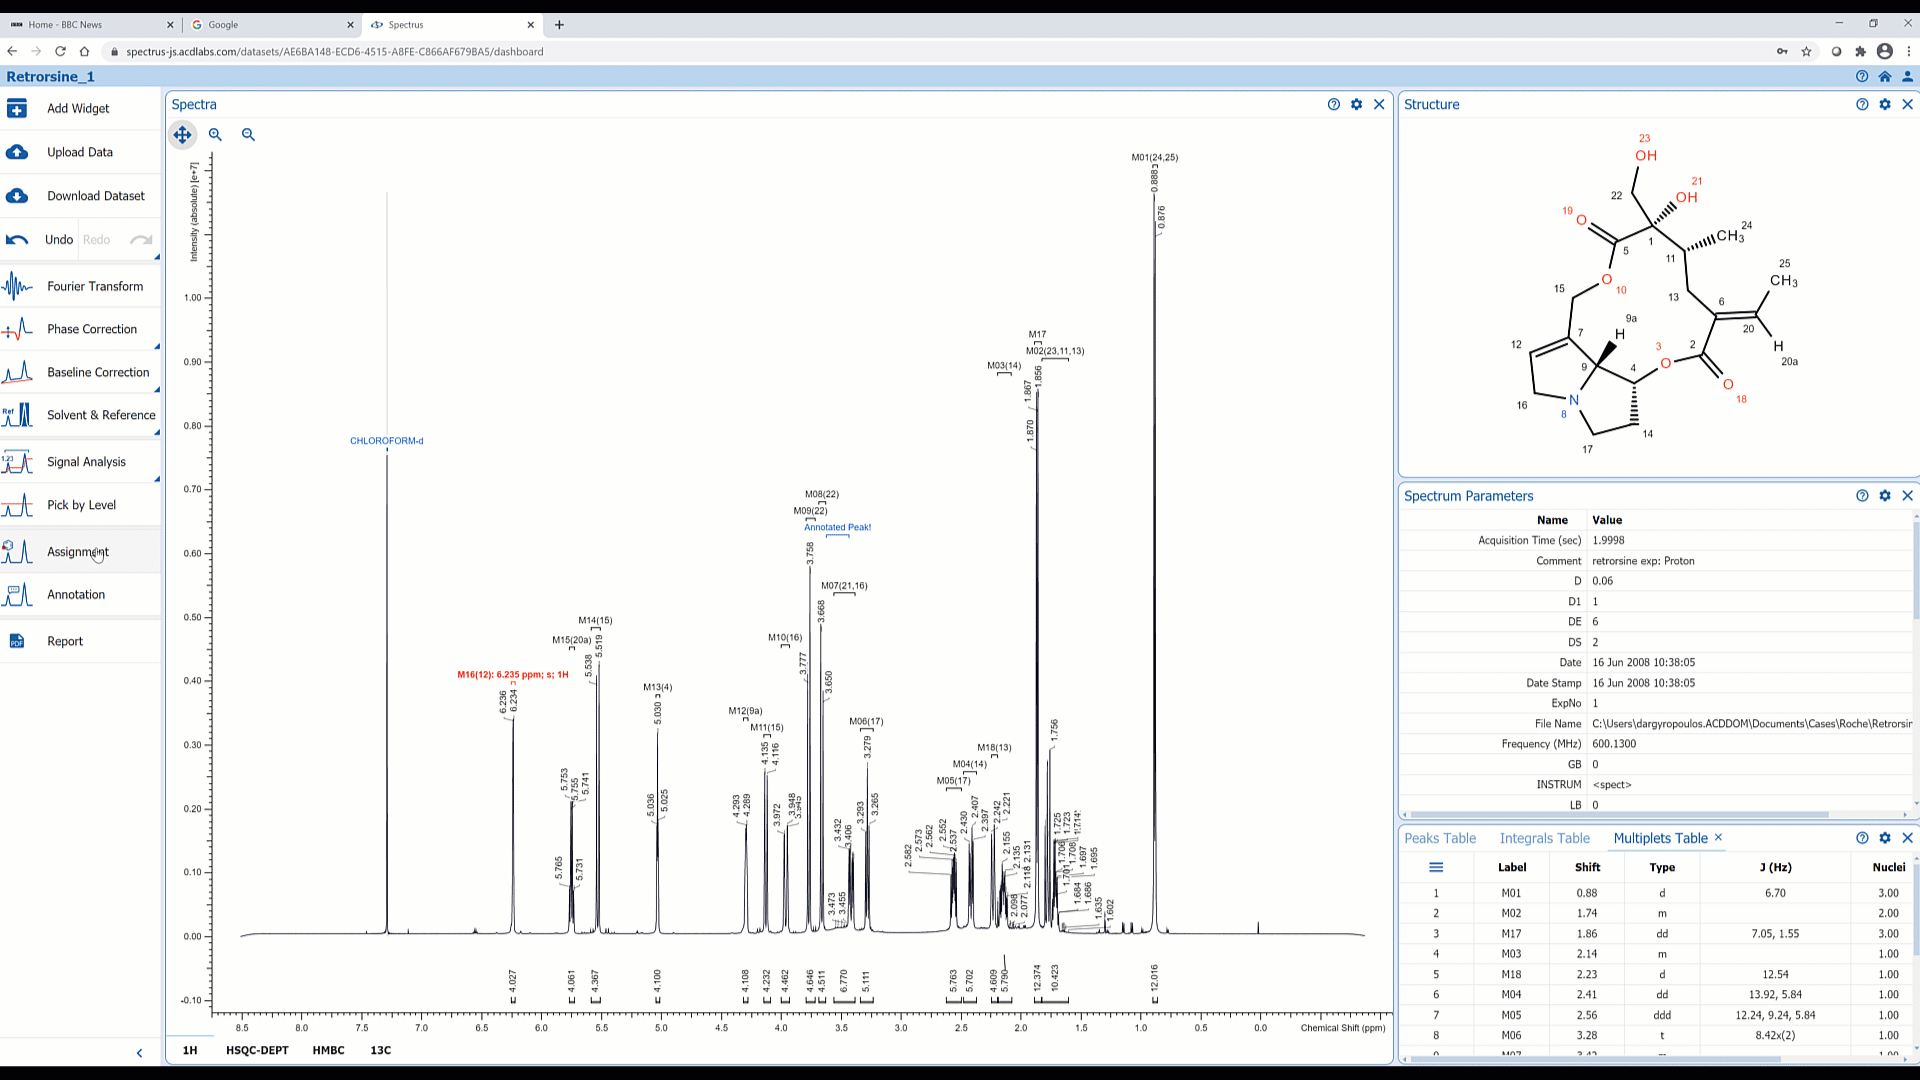This screenshot has width=1920, height=1080.
Task: Expand the Phase Correction options triangle
Action: click(155, 345)
